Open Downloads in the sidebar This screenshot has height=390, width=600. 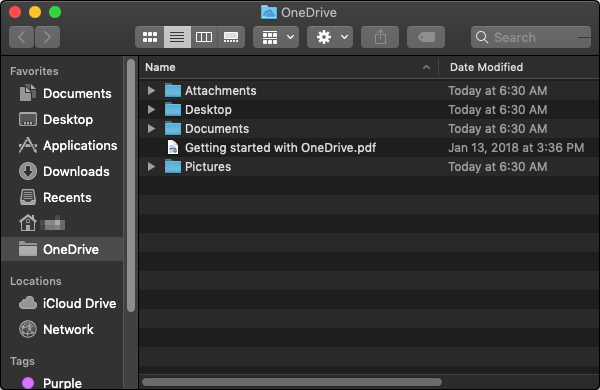[62, 171]
